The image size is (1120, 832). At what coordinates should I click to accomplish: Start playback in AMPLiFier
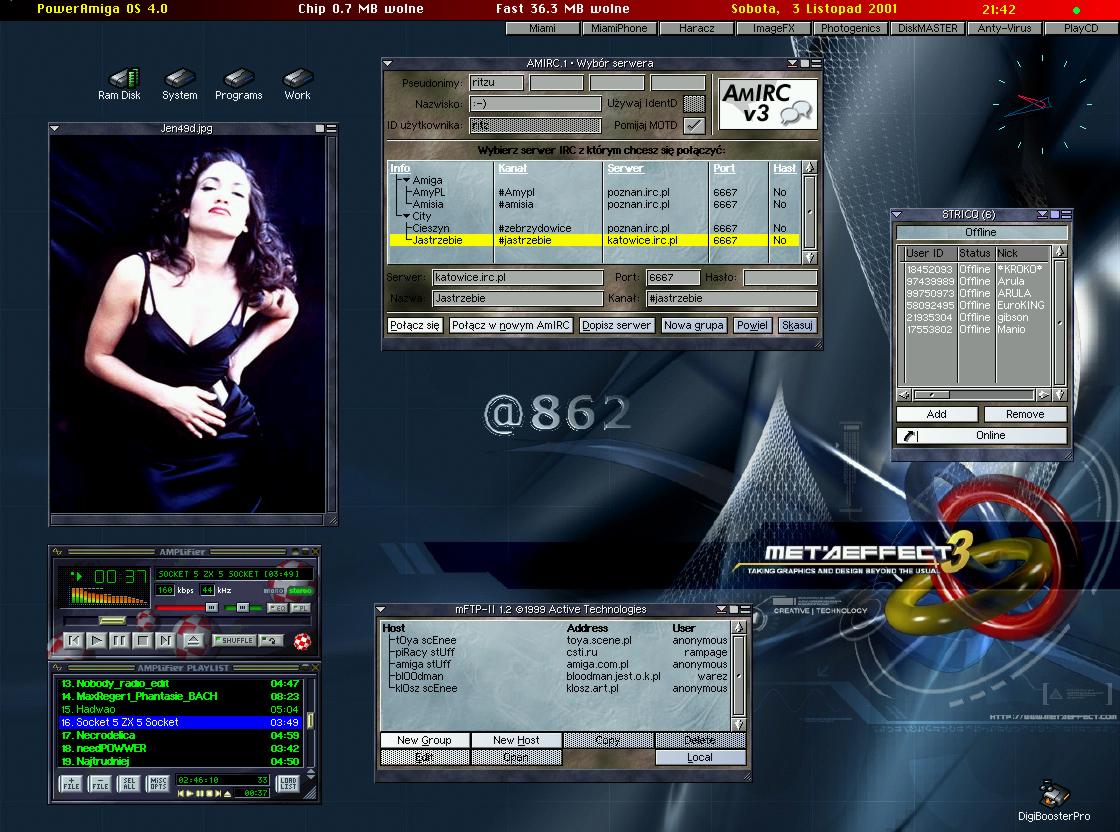pyautogui.click(x=96, y=641)
